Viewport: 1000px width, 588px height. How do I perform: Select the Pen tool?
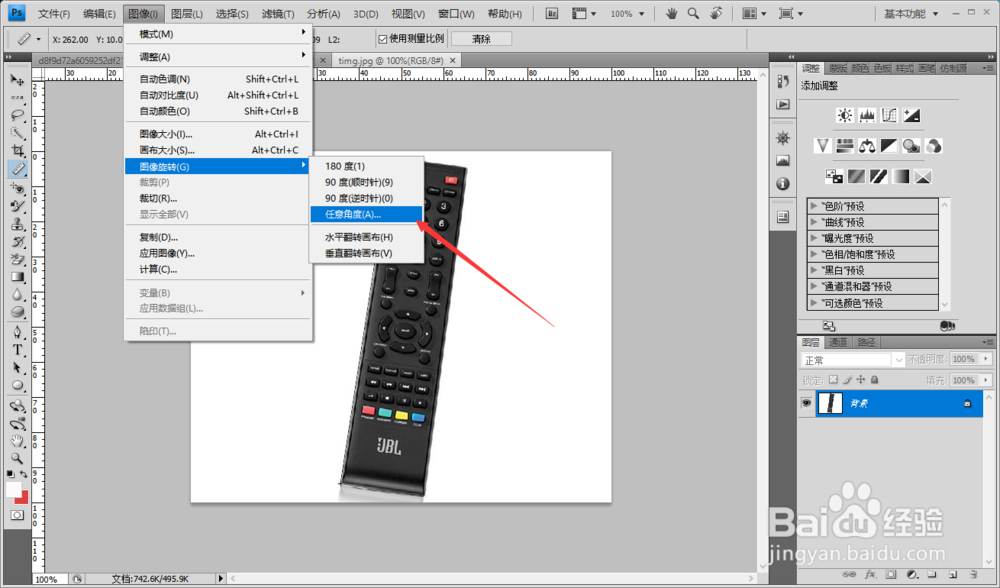tap(17, 332)
